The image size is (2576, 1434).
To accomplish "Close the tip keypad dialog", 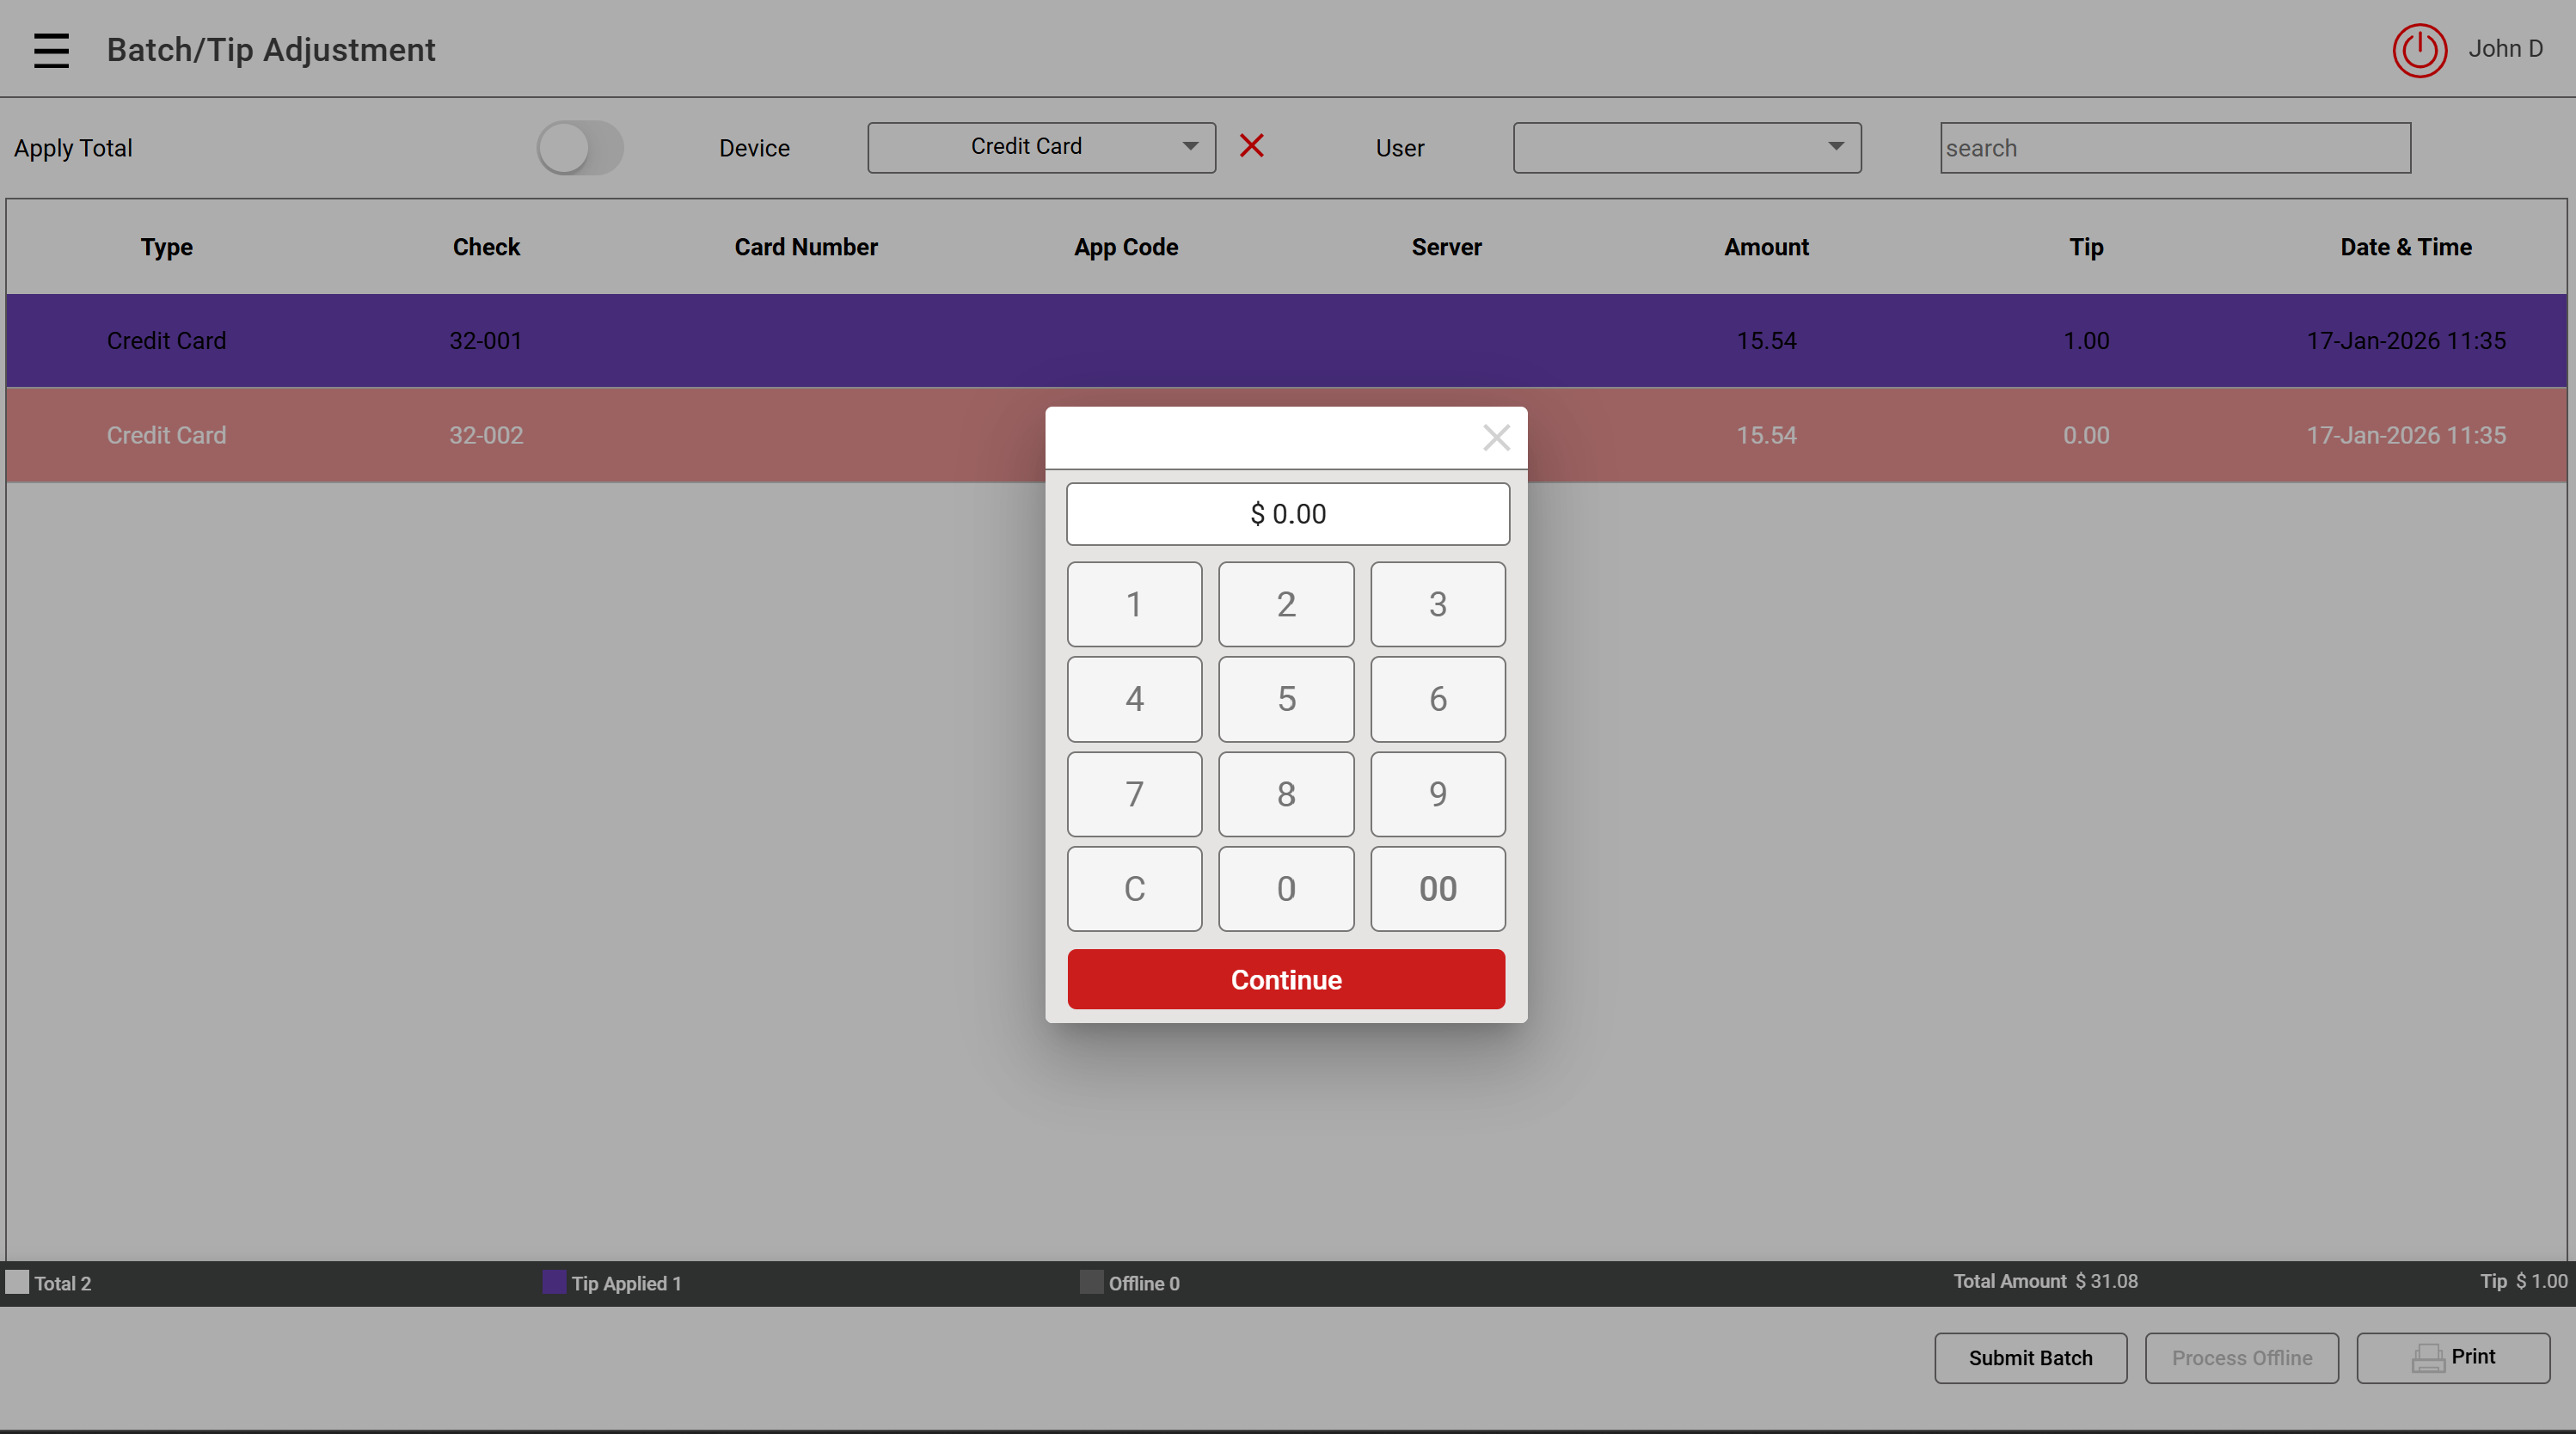I will coord(1496,437).
